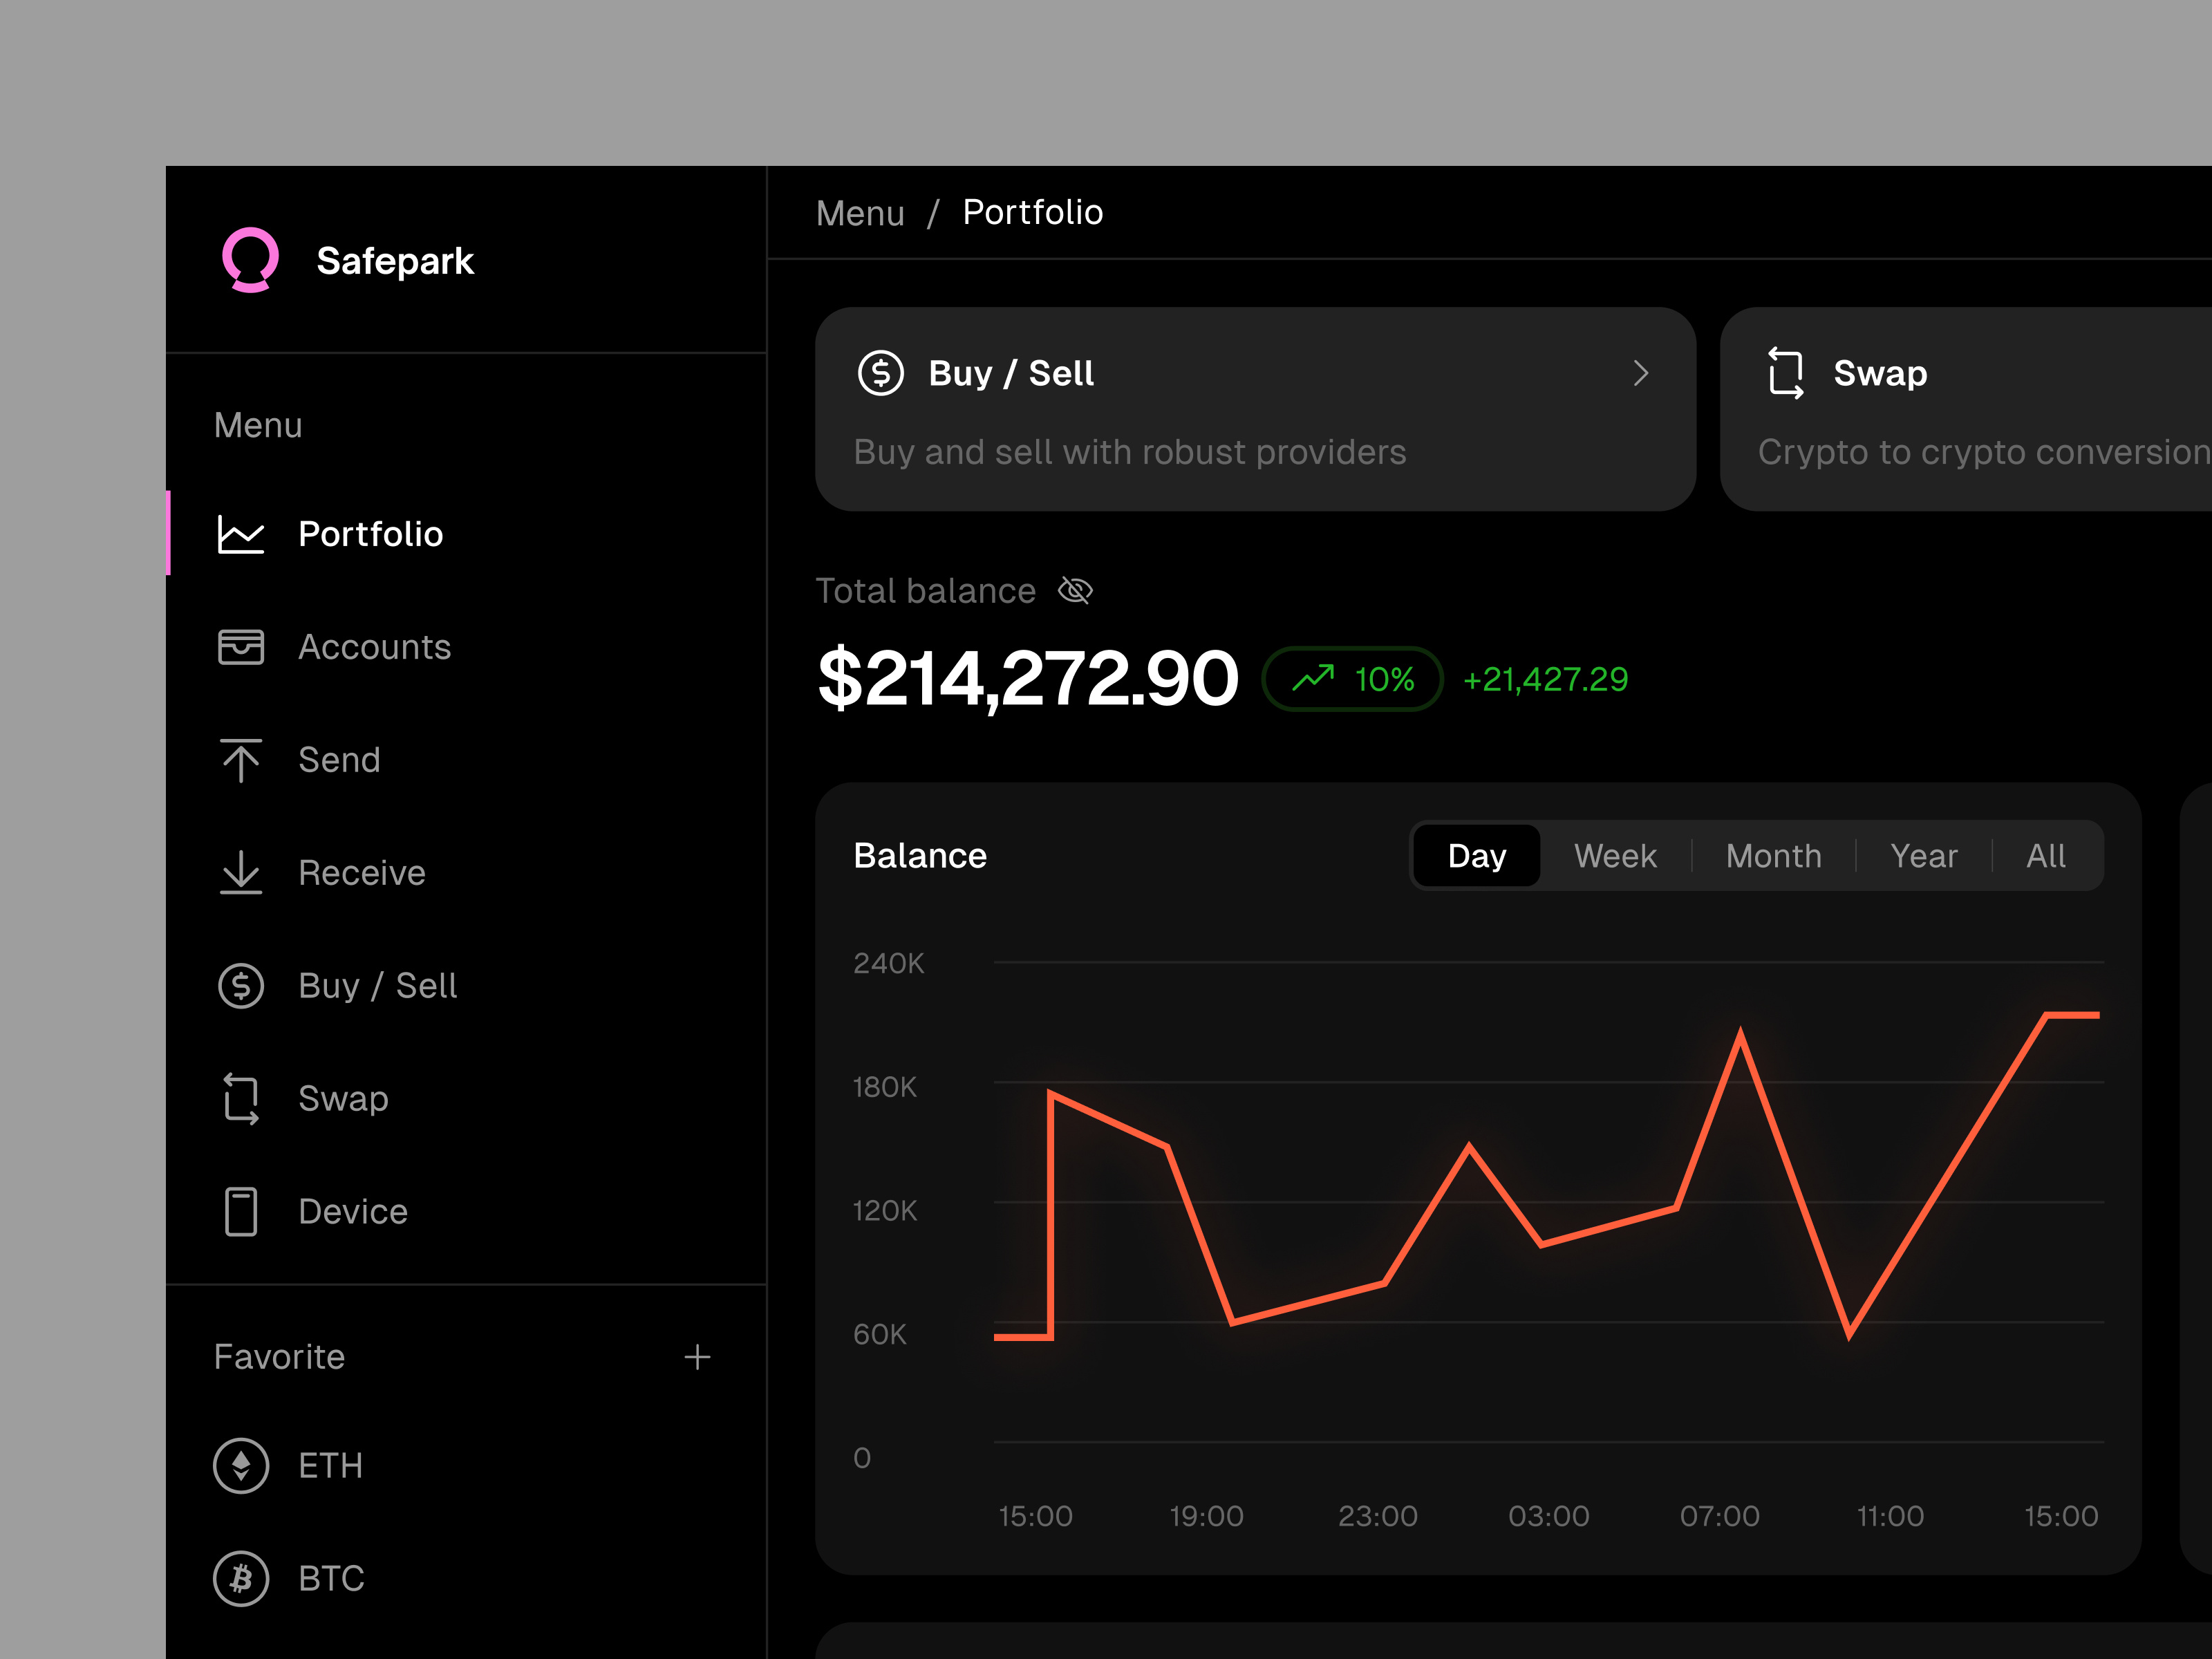Click the Receive download icon
Viewport: 2212px width, 1659px height.
point(240,872)
